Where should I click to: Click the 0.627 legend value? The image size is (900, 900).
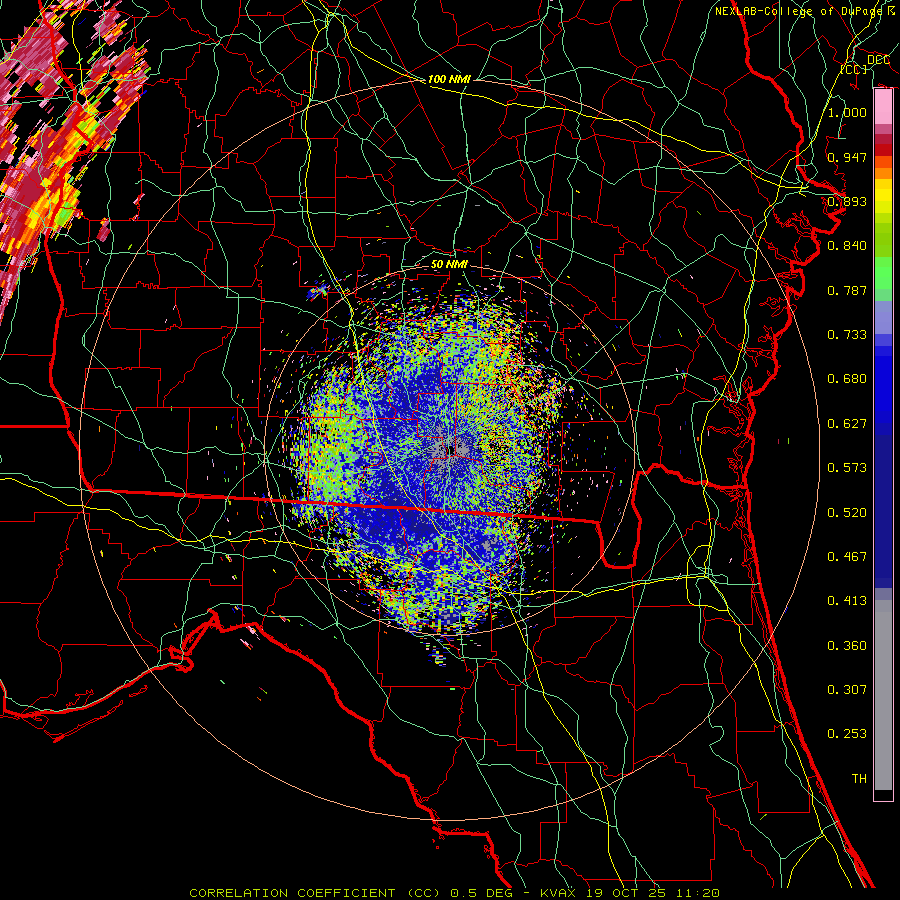pos(847,424)
